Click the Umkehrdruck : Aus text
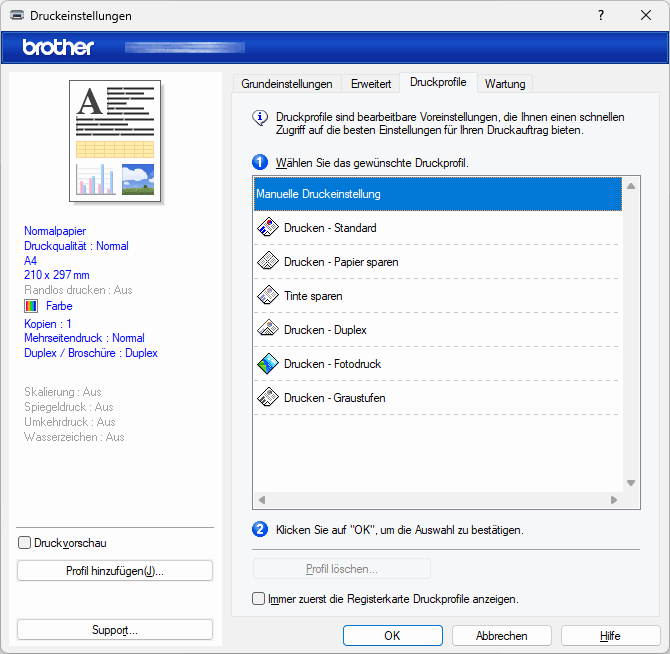The width and height of the screenshot is (670, 654). click(70, 422)
